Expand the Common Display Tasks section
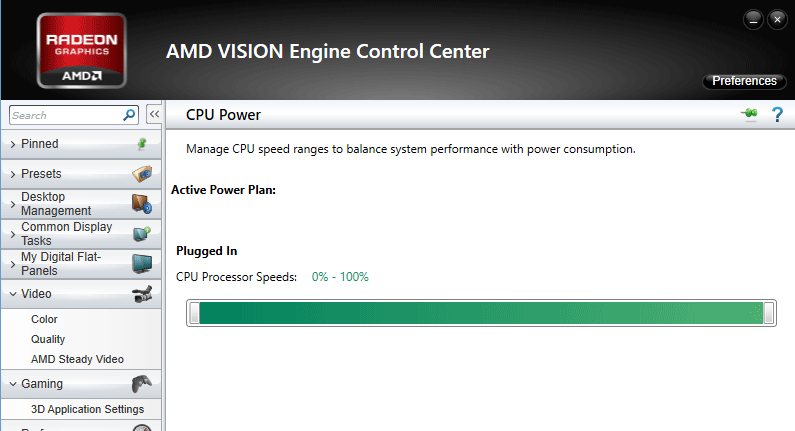The image size is (795, 431). pyautogui.click(x=81, y=234)
